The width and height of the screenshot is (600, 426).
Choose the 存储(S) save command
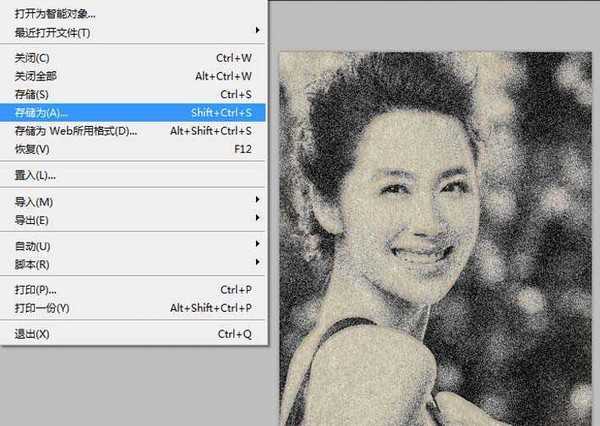click(32, 94)
